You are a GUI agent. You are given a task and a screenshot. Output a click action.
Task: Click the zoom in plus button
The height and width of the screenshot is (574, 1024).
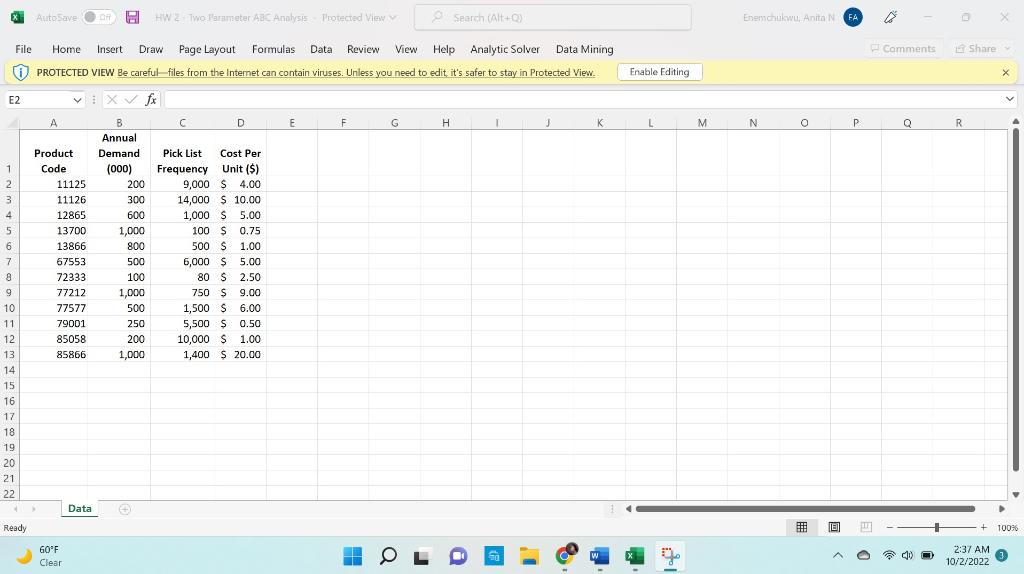click(x=984, y=527)
